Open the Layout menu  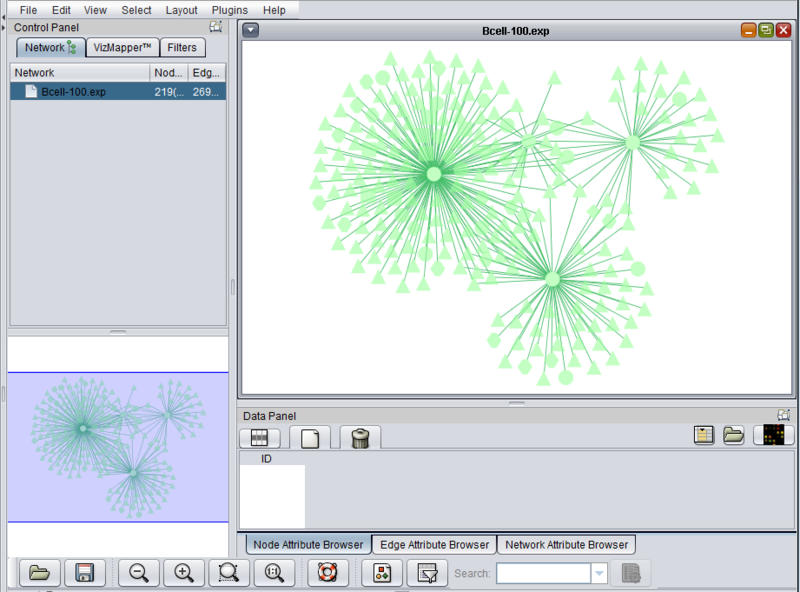click(181, 10)
